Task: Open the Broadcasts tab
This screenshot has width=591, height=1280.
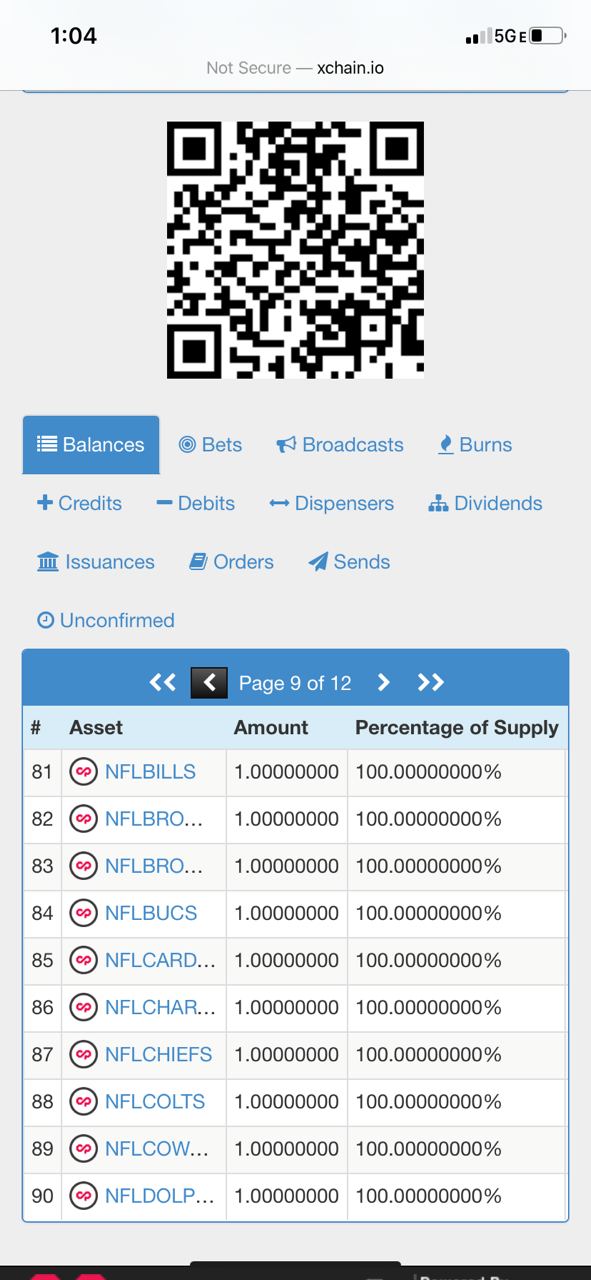Action: 340,445
